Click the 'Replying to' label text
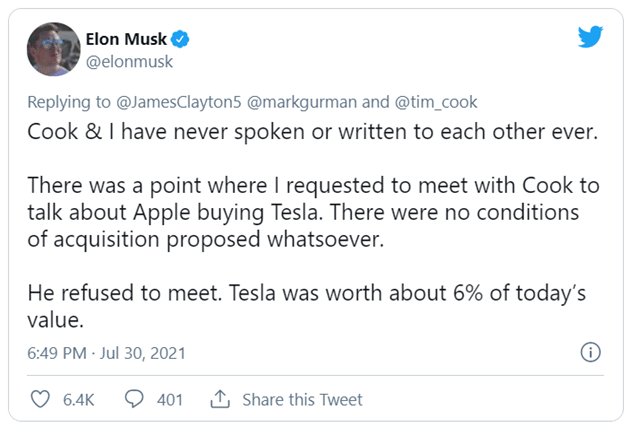The width and height of the screenshot is (631, 427). tap(66, 101)
